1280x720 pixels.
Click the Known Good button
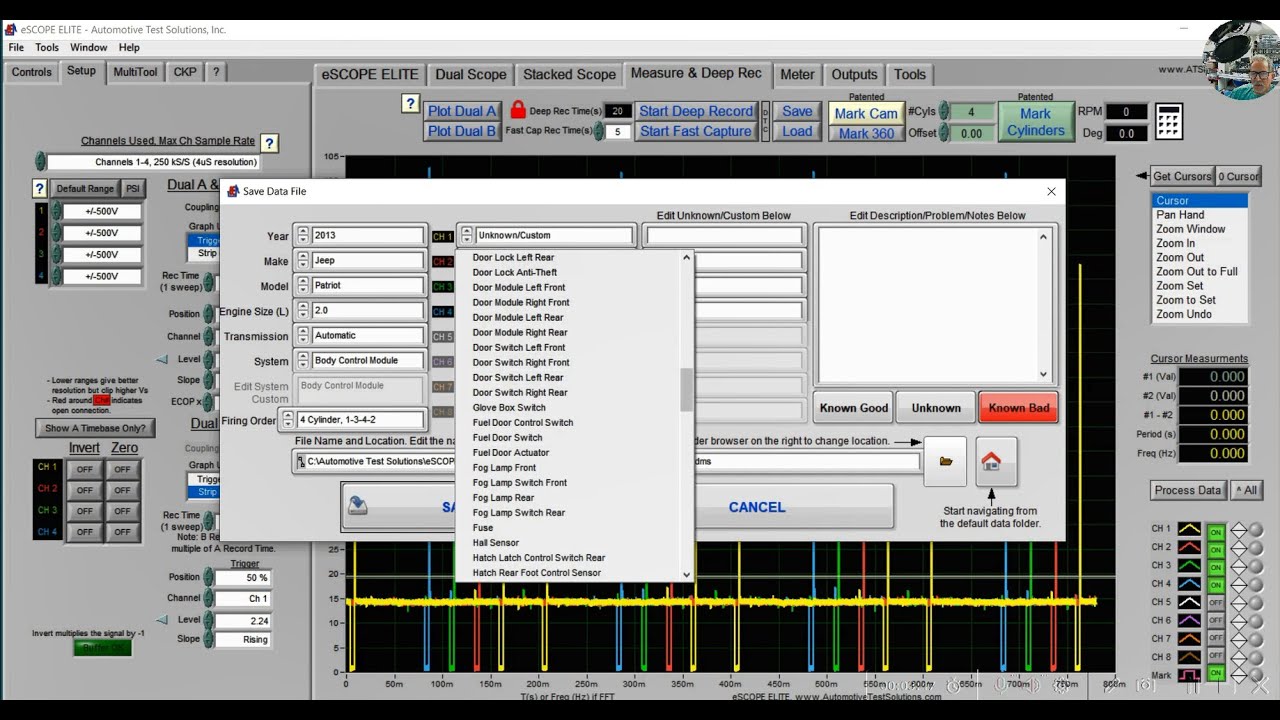coord(854,408)
